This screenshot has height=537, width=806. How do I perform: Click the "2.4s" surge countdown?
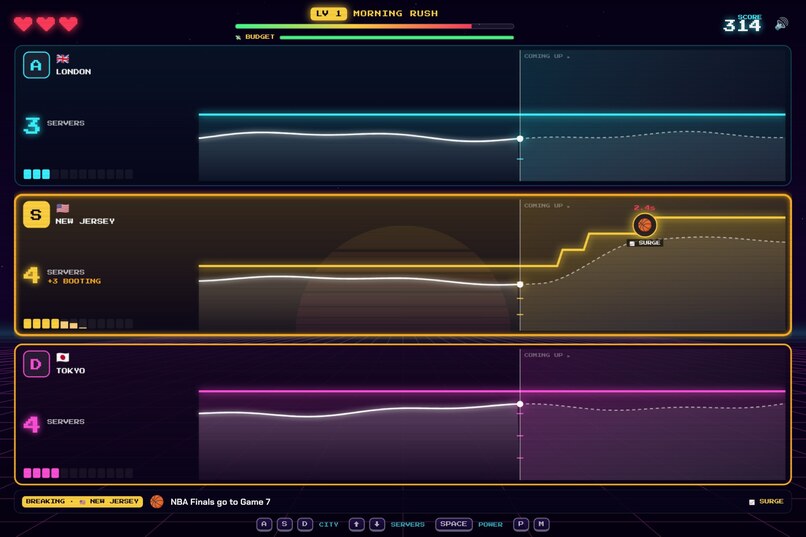coord(644,208)
